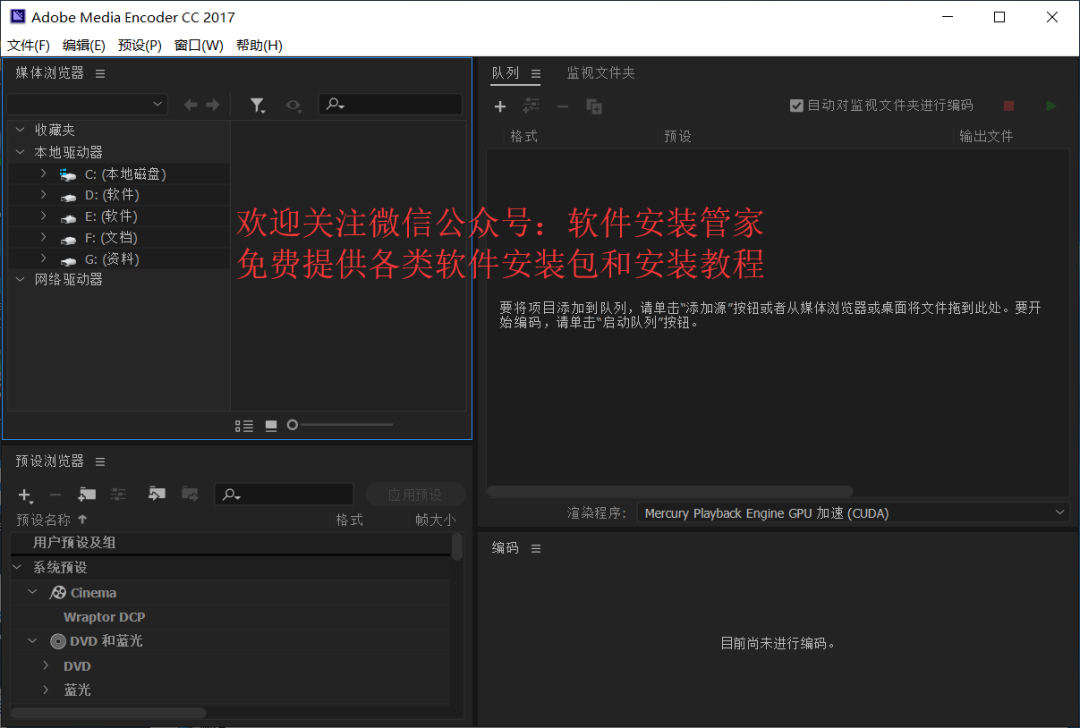Open the 文件(F) menu
The height and width of the screenshot is (728, 1080).
(x=28, y=45)
